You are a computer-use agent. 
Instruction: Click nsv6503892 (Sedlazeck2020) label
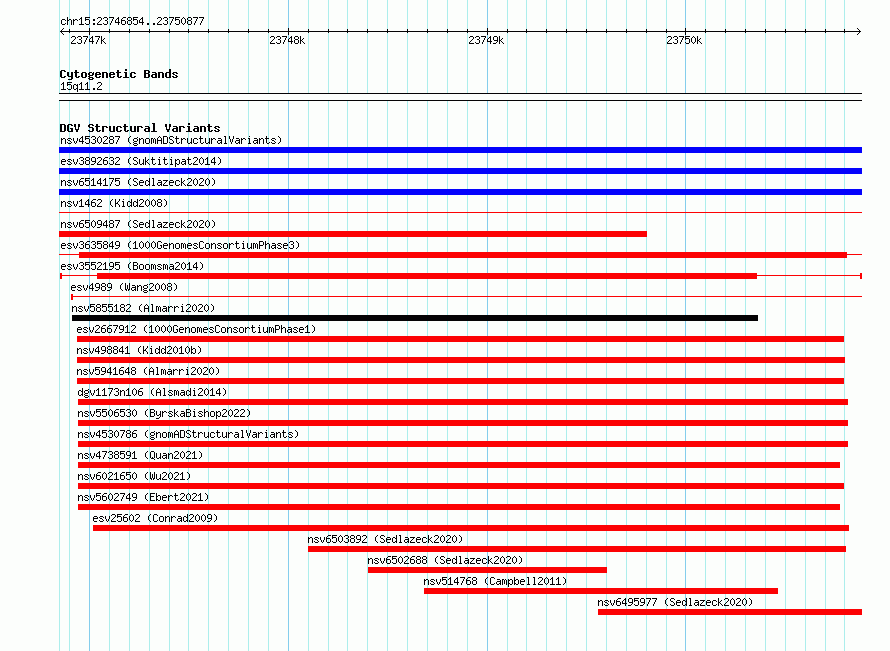(385, 539)
